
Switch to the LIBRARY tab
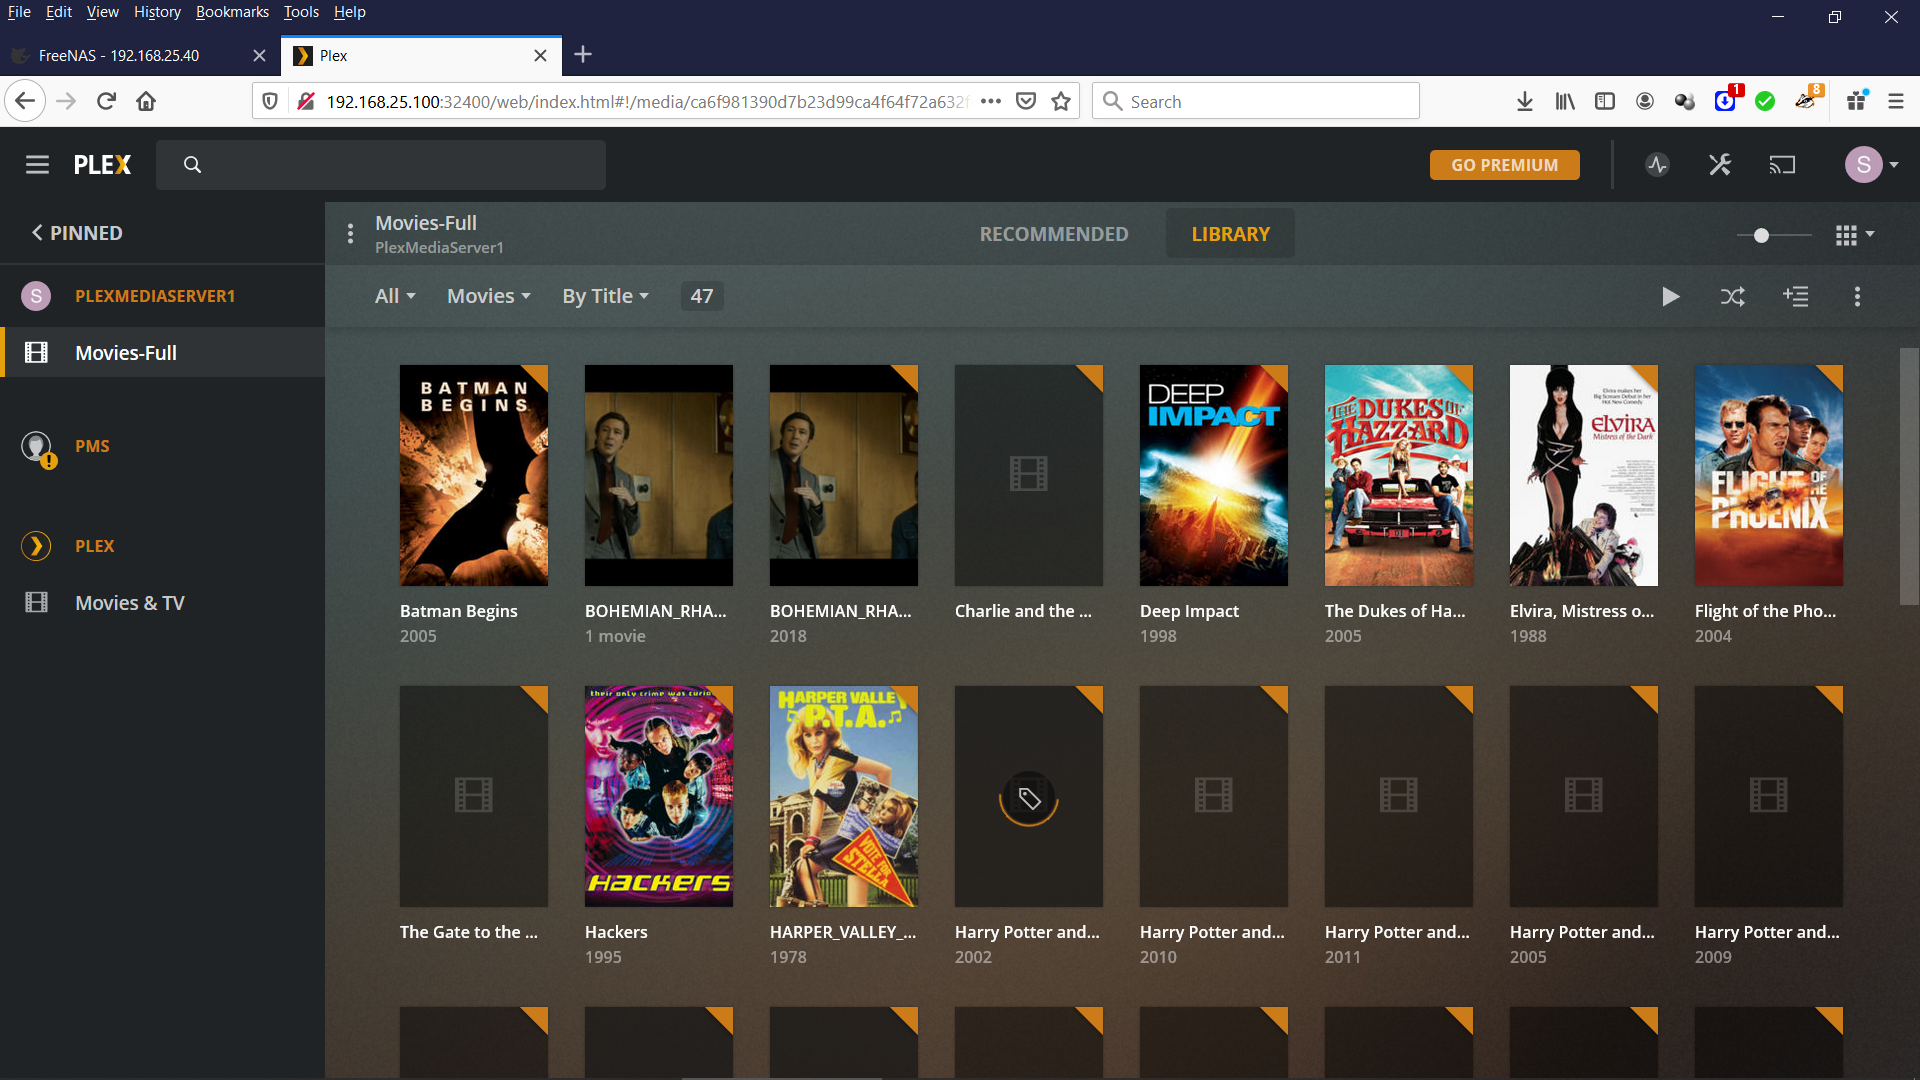pyautogui.click(x=1230, y=234)
